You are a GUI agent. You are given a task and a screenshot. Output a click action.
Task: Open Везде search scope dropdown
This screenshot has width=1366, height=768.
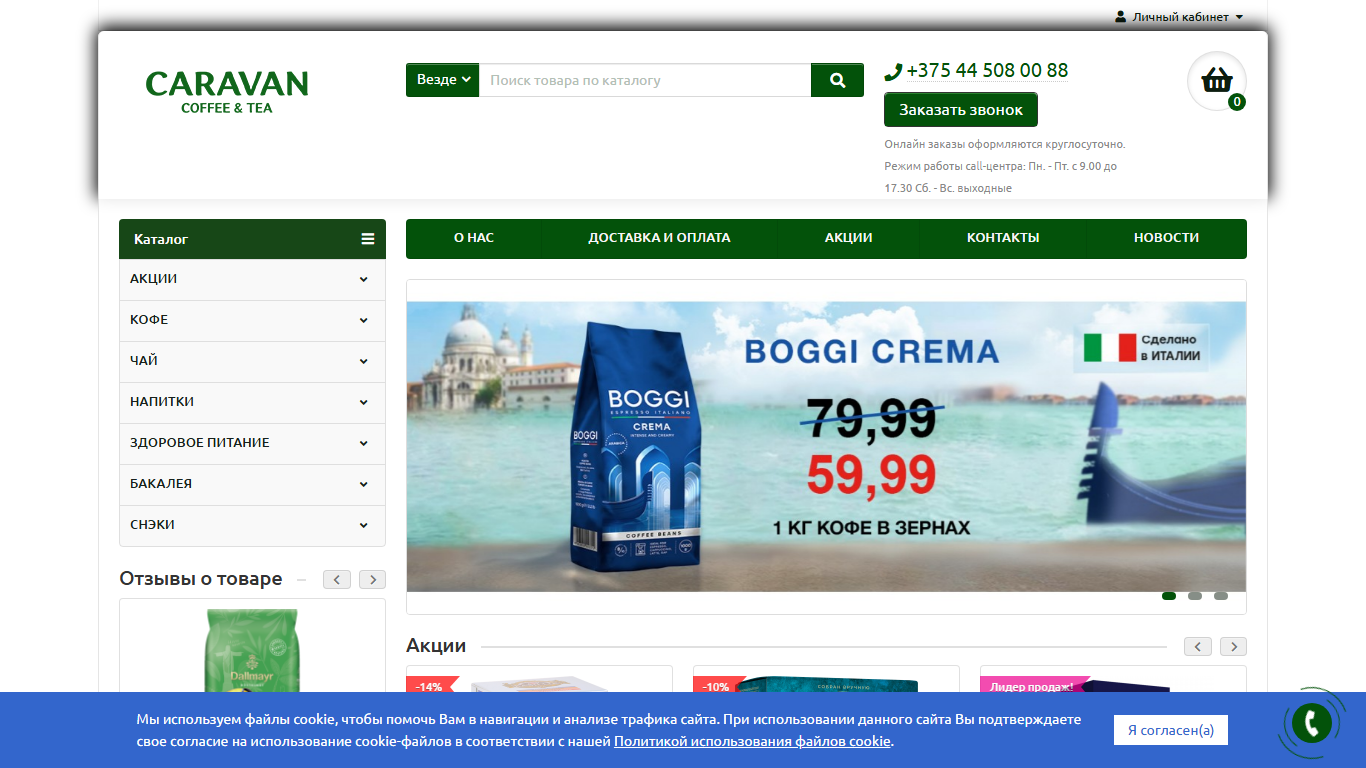pyautogui.click(x=442, y=80)
